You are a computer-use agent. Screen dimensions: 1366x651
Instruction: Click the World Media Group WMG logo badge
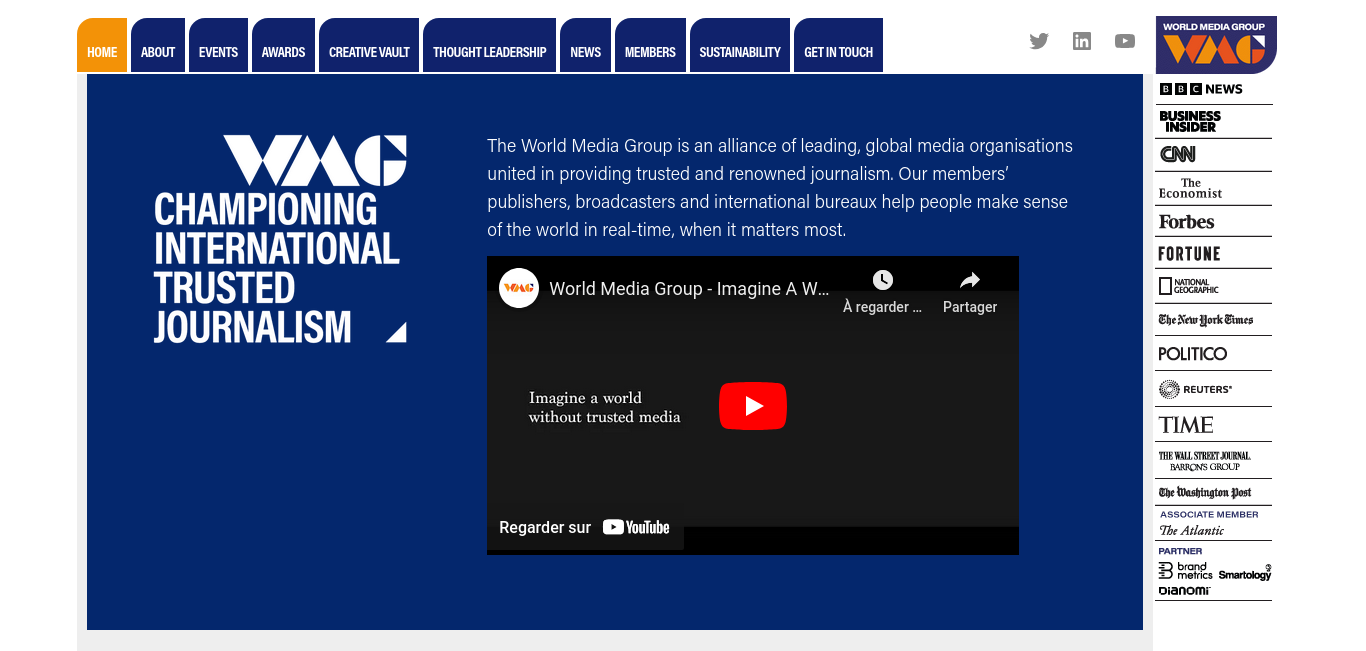click(1216, 45)
